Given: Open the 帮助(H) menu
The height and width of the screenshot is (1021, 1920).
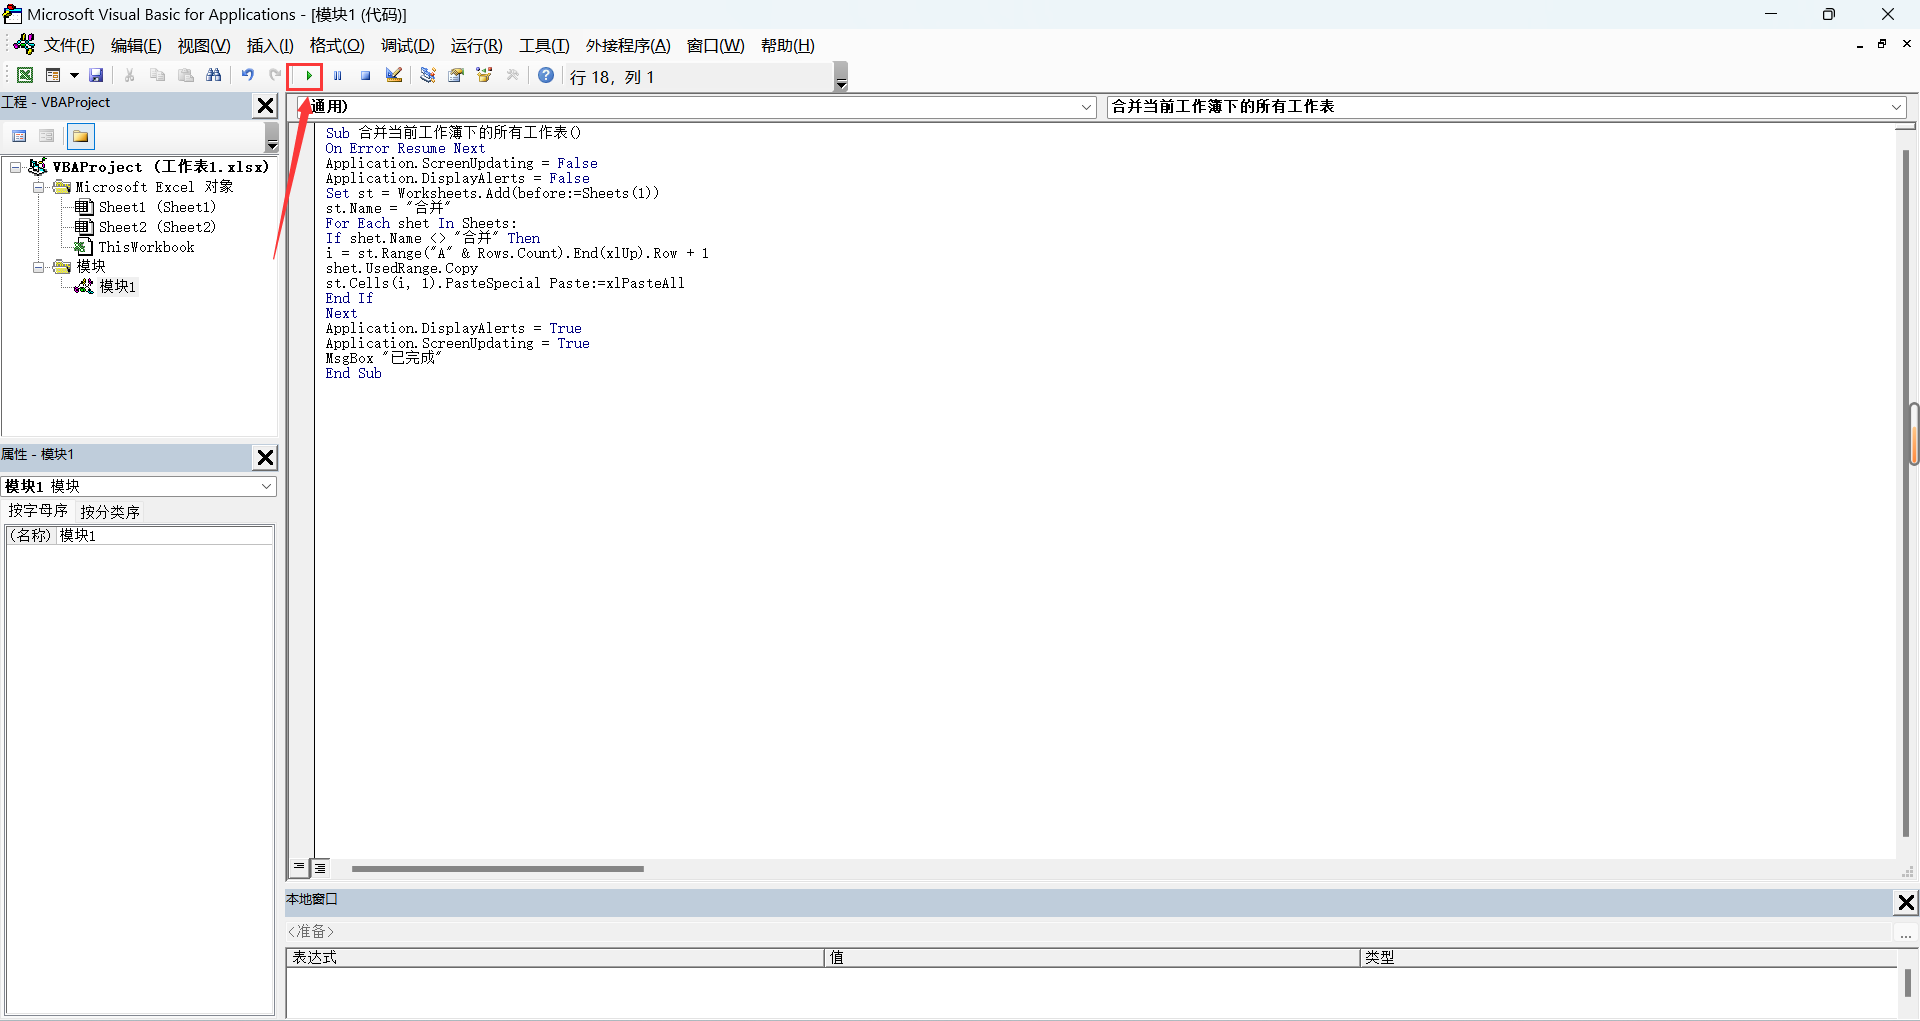Looking at the screenshot, I should (788, 46).
